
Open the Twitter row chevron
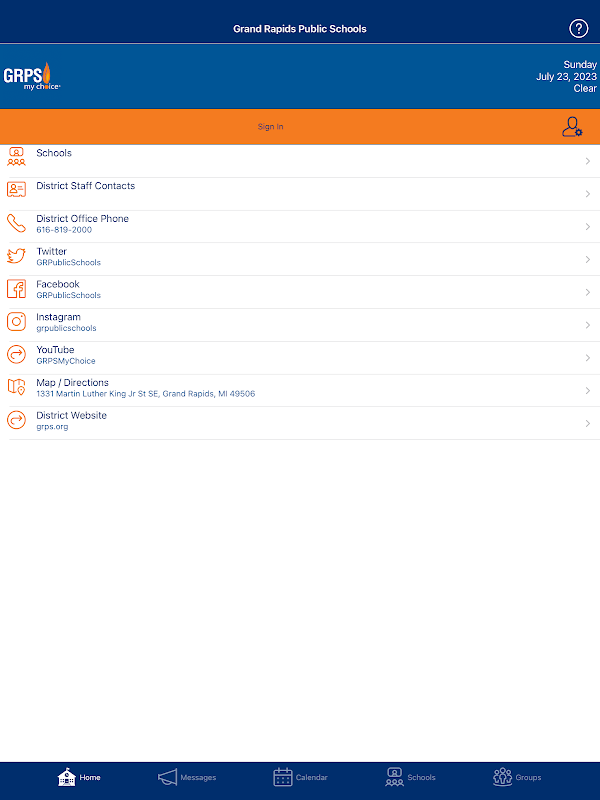pyautogui.click(x=588, y=260)
